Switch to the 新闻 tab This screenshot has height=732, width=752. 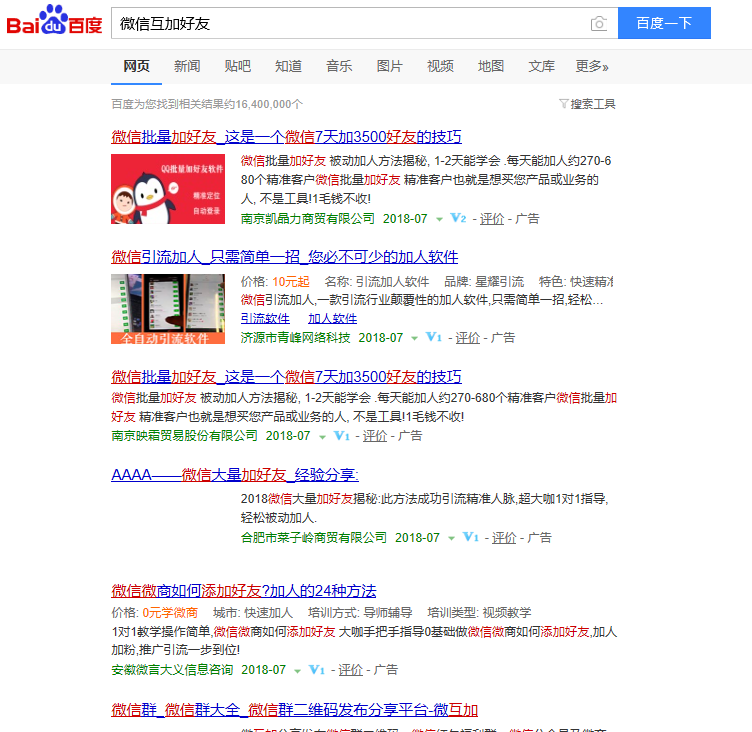187,67
